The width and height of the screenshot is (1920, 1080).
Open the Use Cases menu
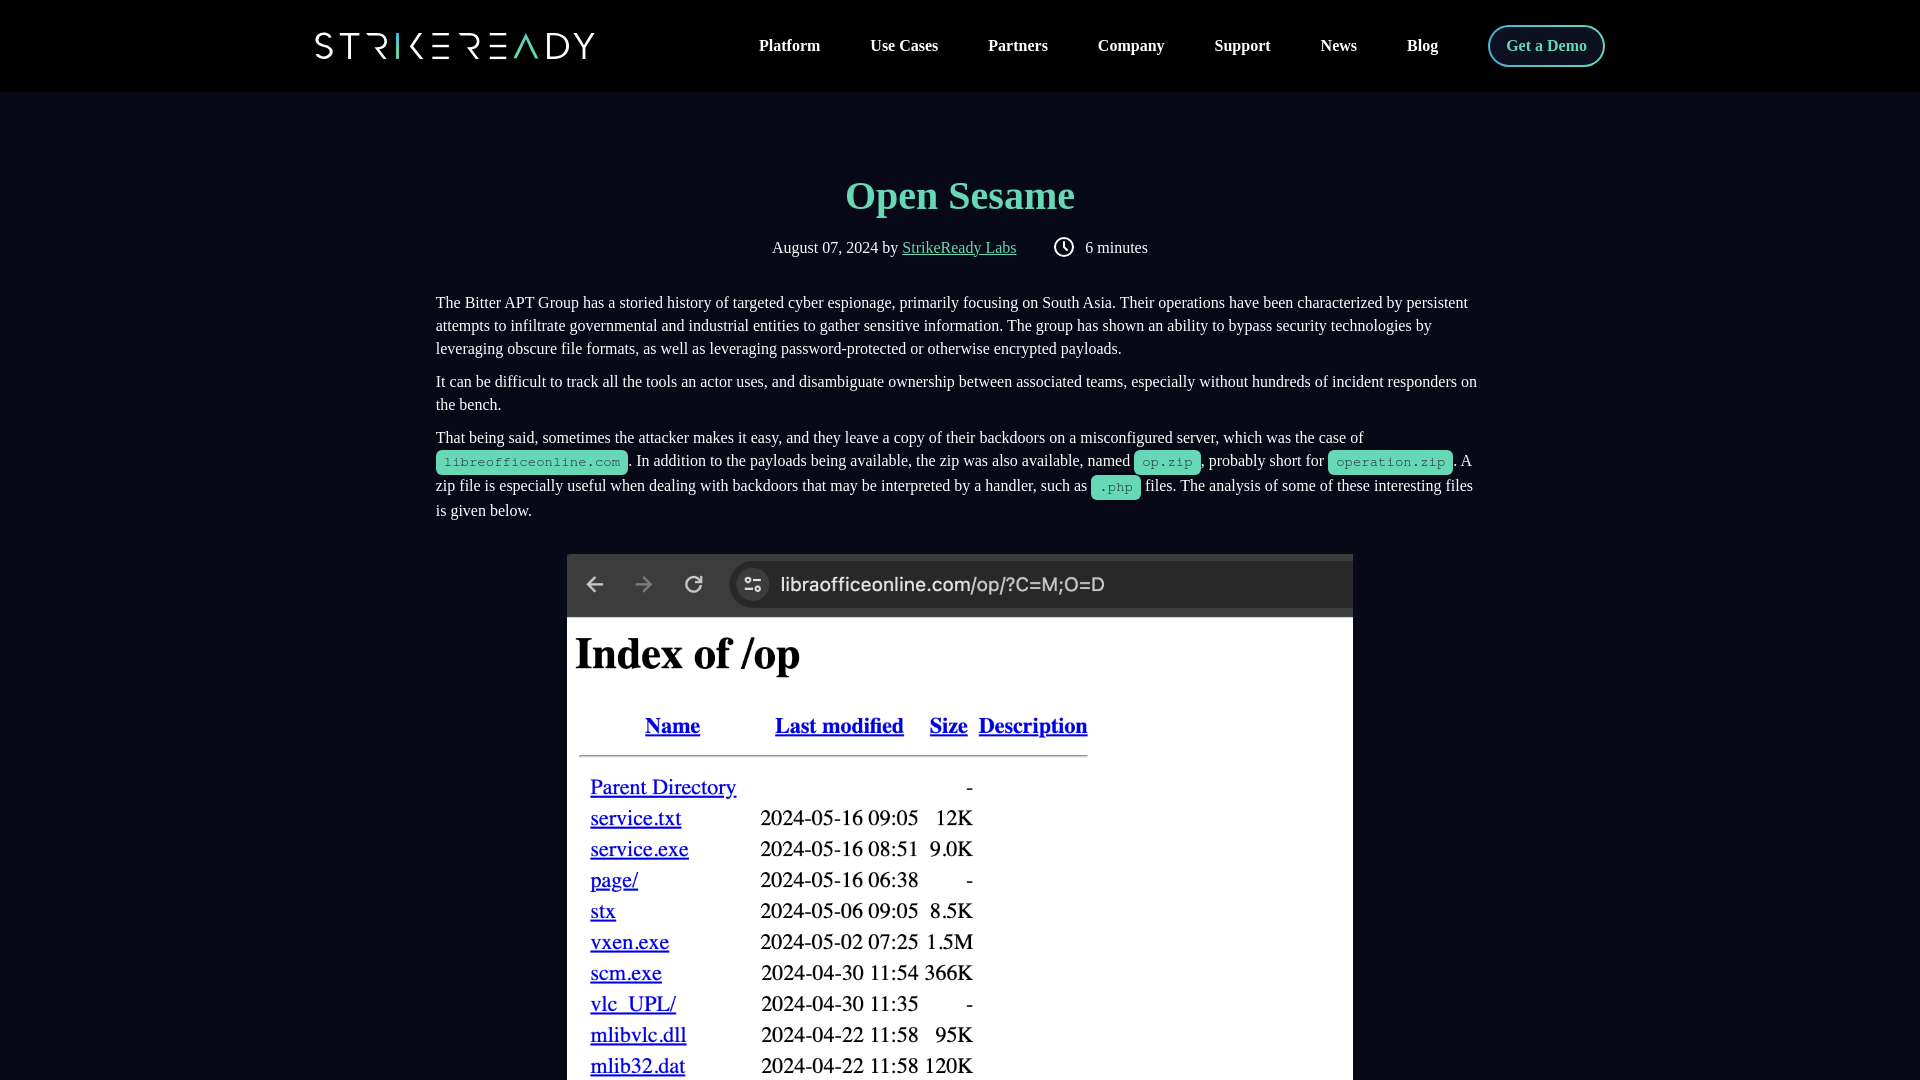(904, 46)
